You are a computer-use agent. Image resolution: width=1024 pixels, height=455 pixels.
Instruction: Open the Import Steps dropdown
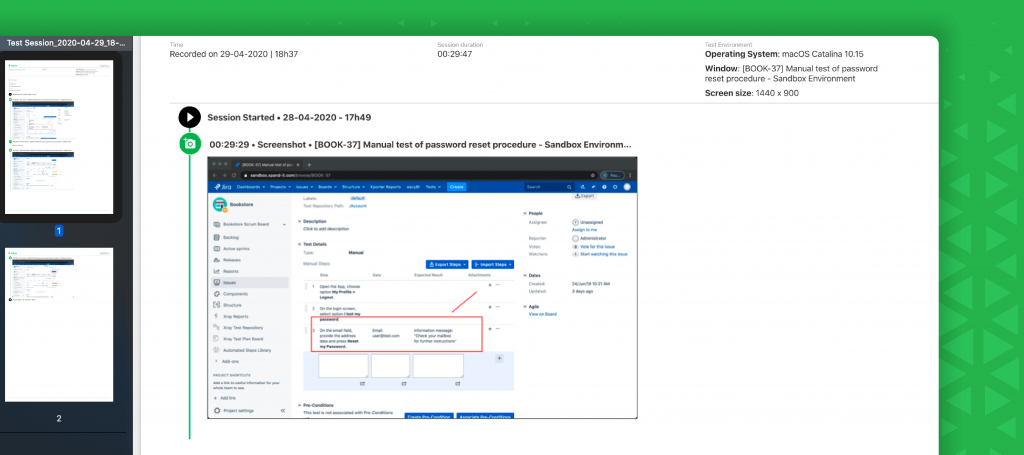492,264
